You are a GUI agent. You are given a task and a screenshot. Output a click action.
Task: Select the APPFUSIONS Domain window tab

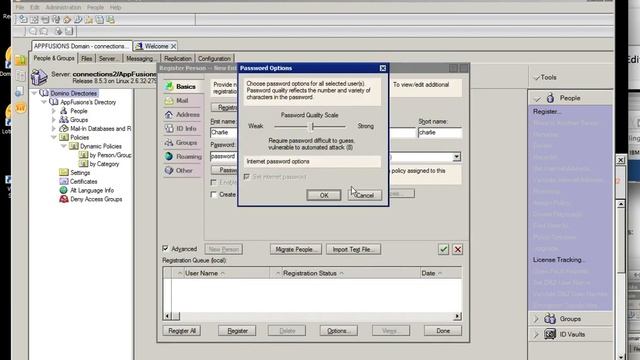click(x=81, y=46)
